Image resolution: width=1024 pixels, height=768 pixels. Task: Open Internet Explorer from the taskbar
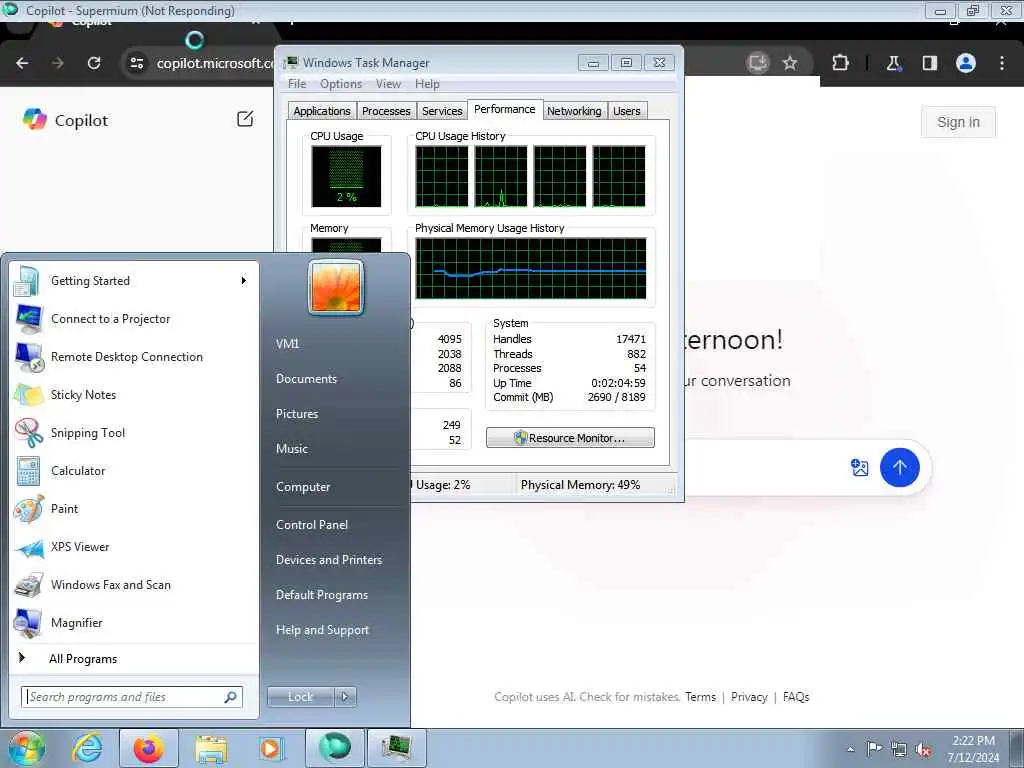click(88, 748)
